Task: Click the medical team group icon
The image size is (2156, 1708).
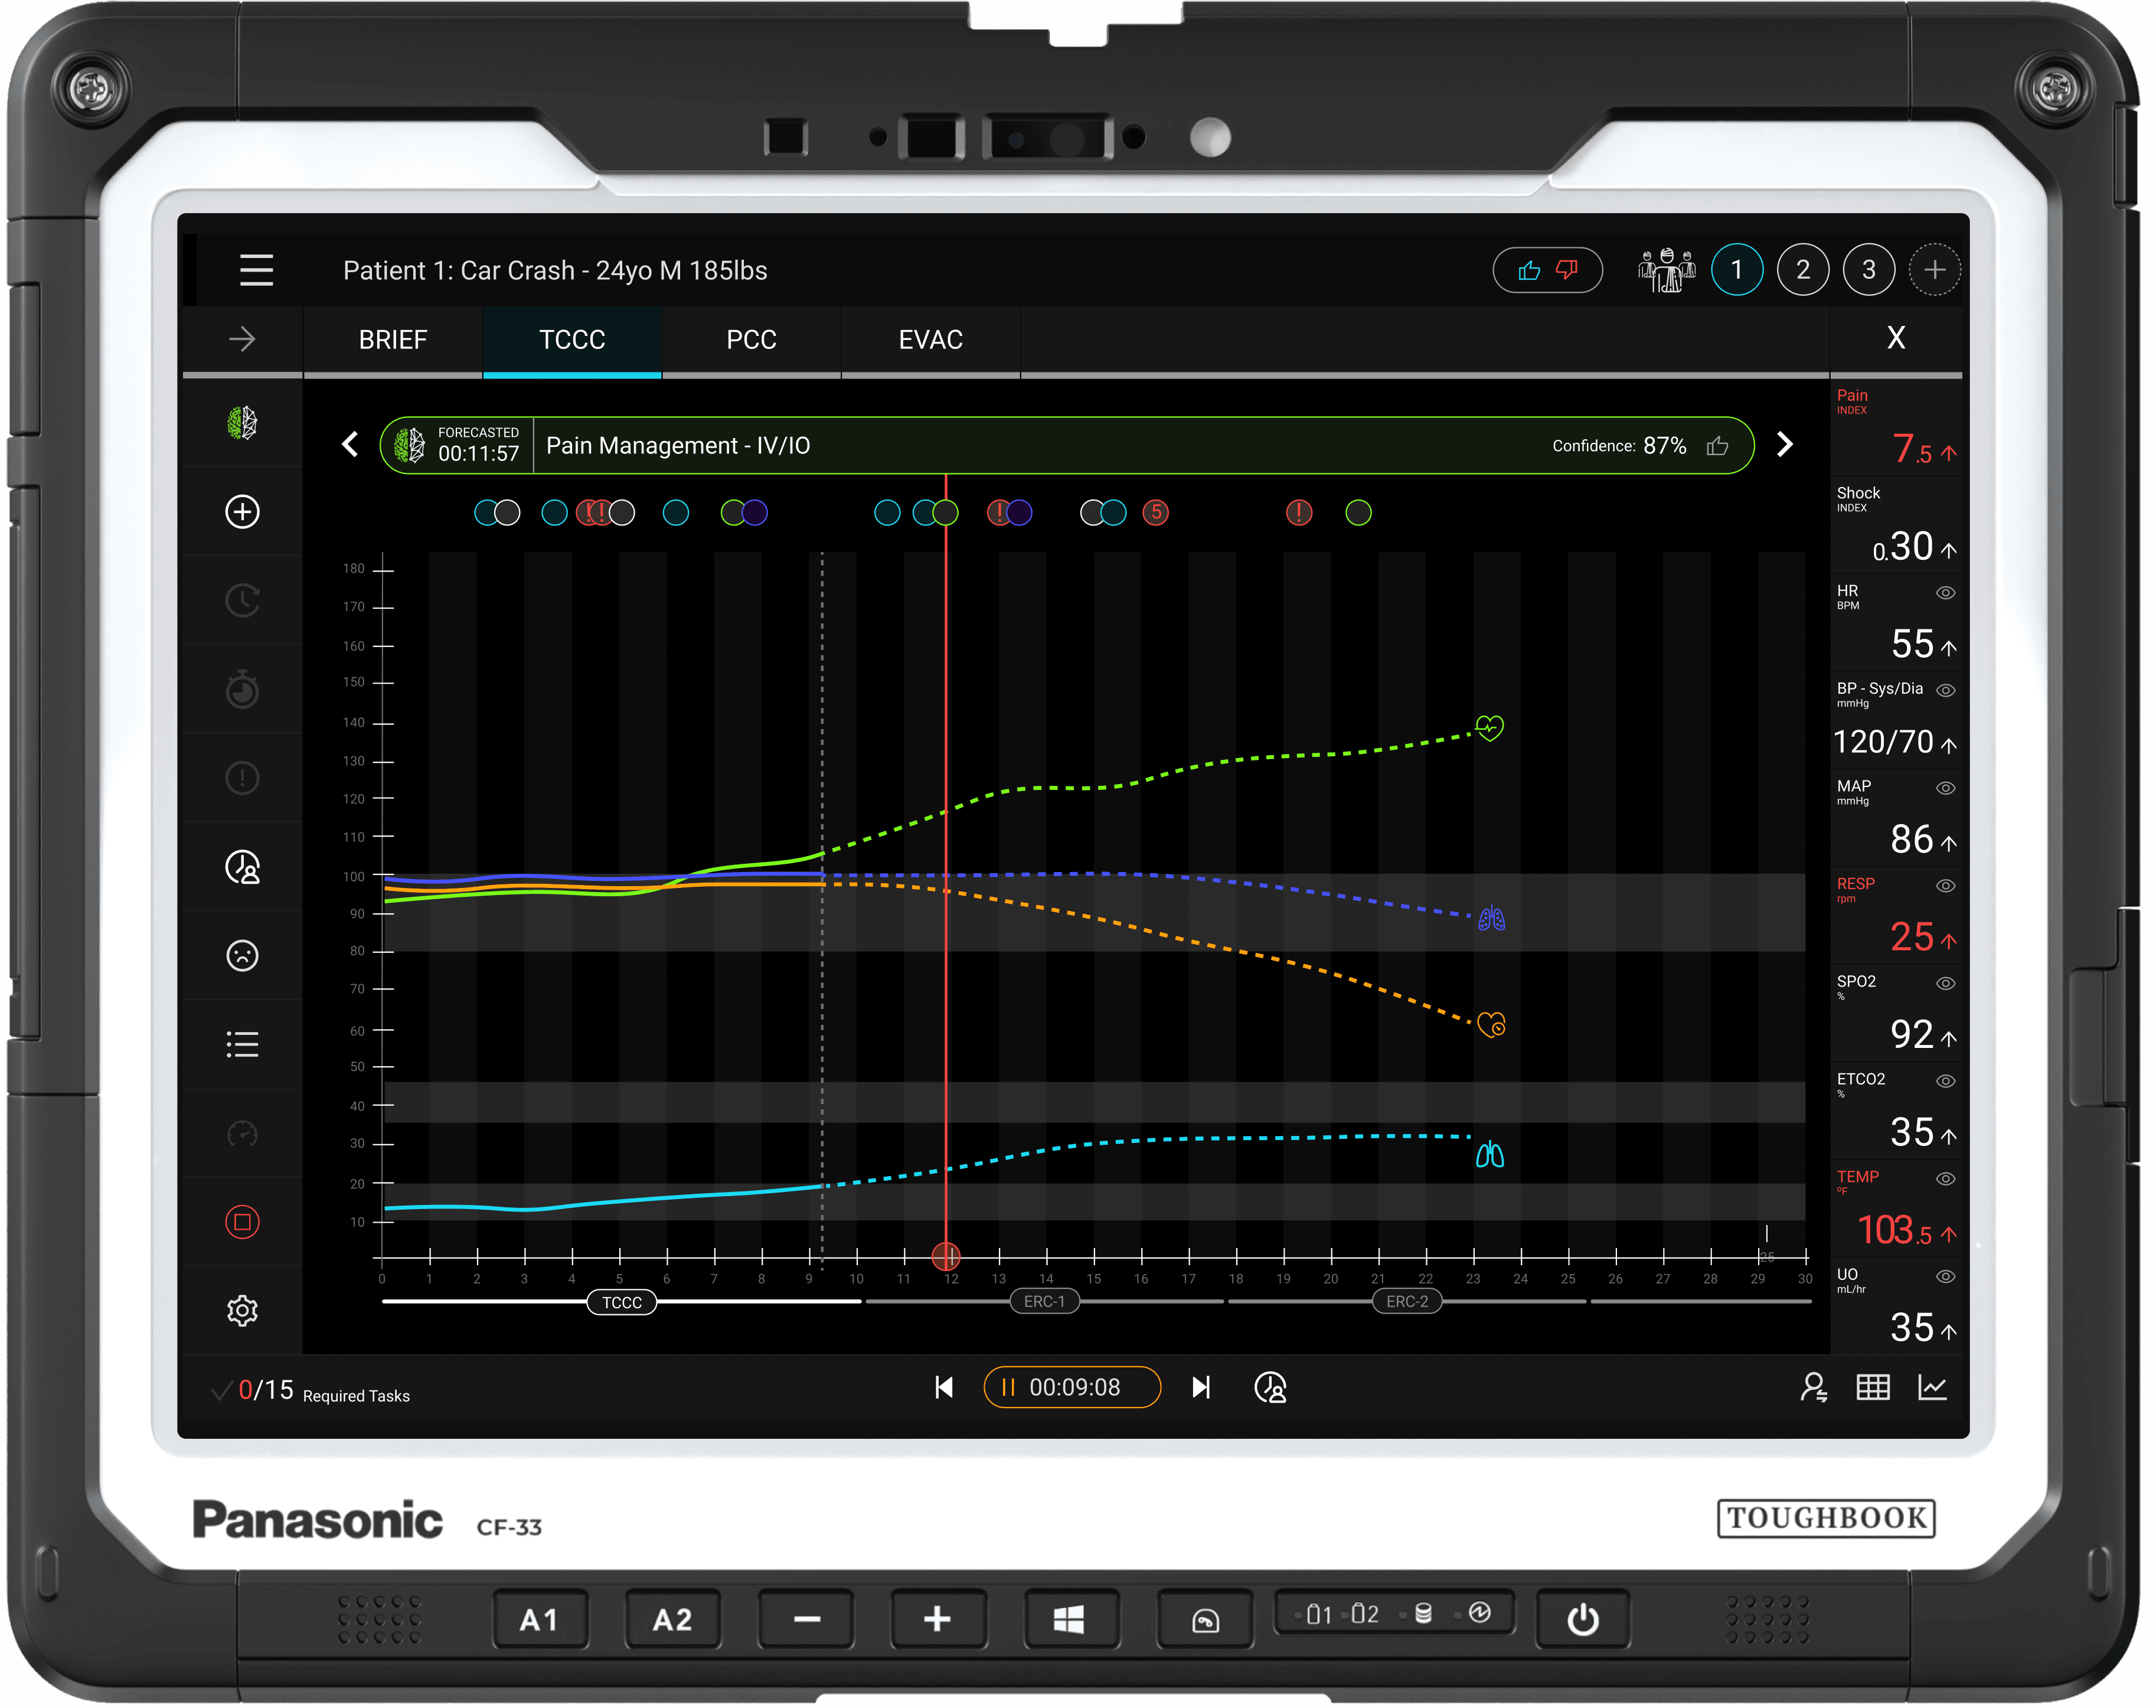Action: [1666, 270]
